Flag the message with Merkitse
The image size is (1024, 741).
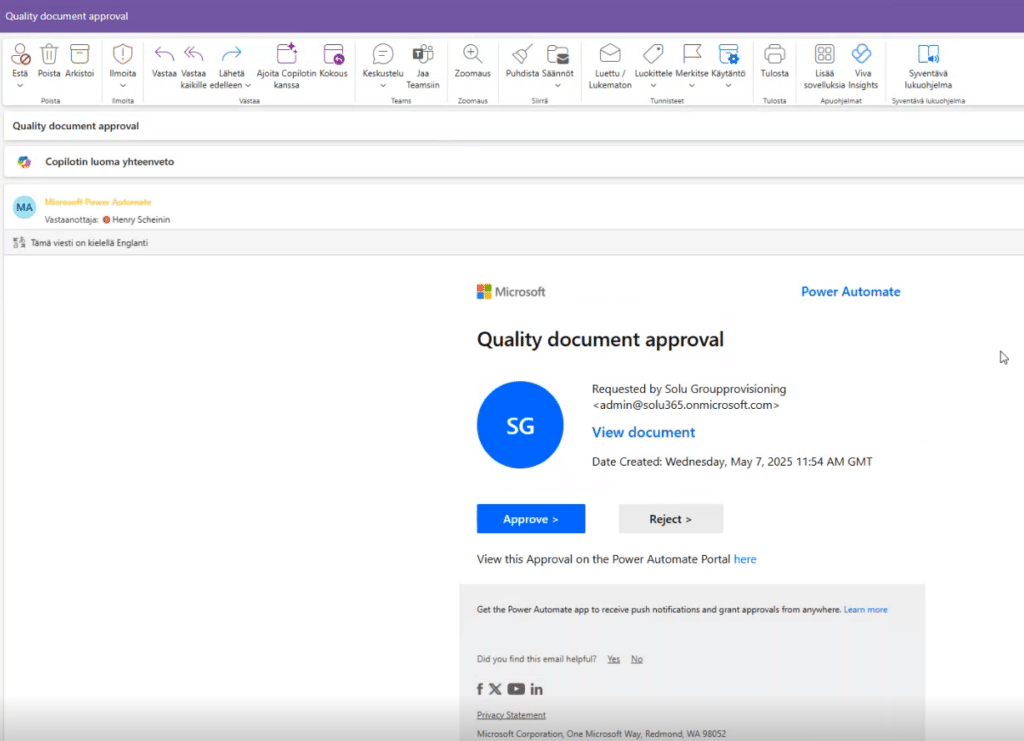pyautogui.click(x=692, y=54)
